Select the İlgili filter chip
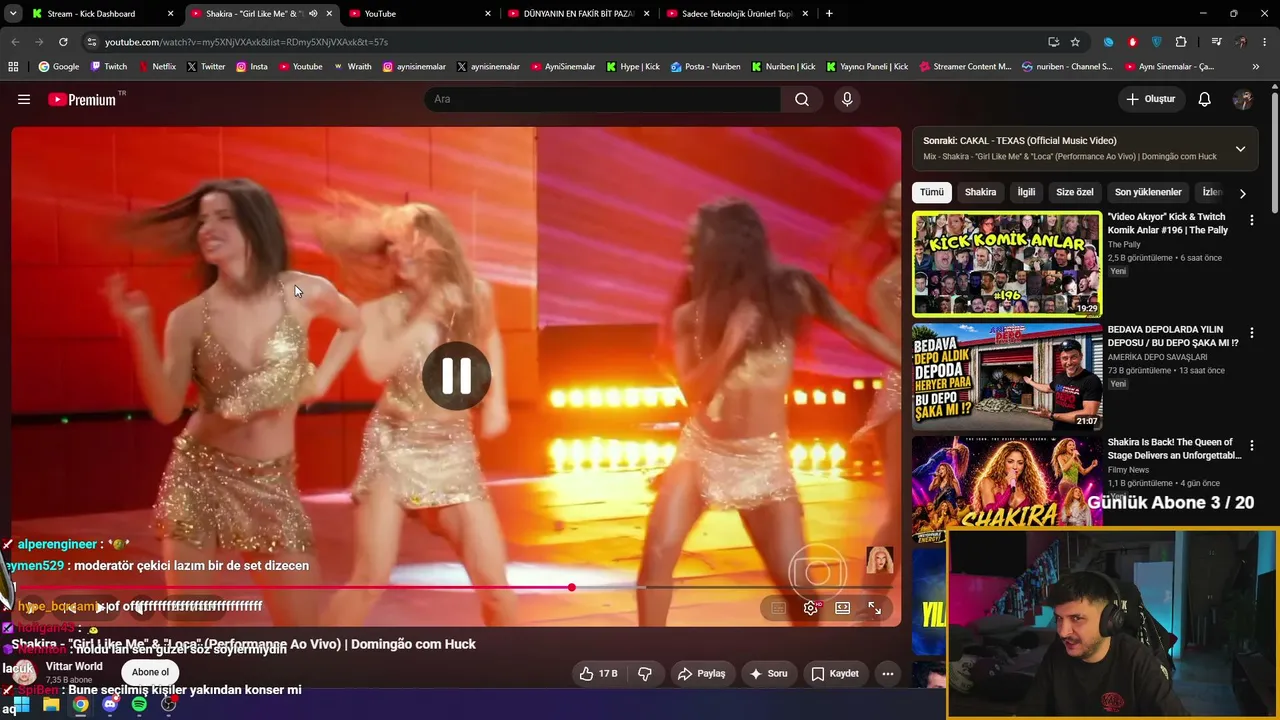1280x720 pixels. click(1026, 192)
